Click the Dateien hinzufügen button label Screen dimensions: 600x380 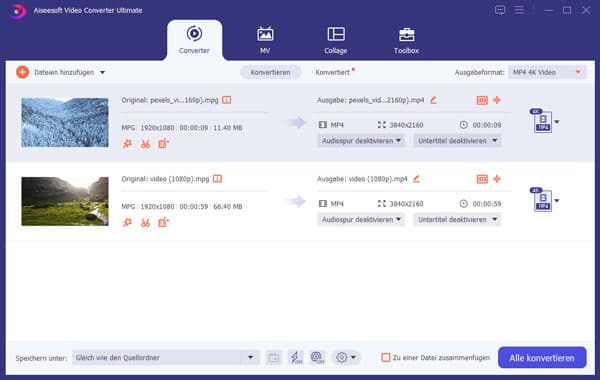[x=64, y=72]
